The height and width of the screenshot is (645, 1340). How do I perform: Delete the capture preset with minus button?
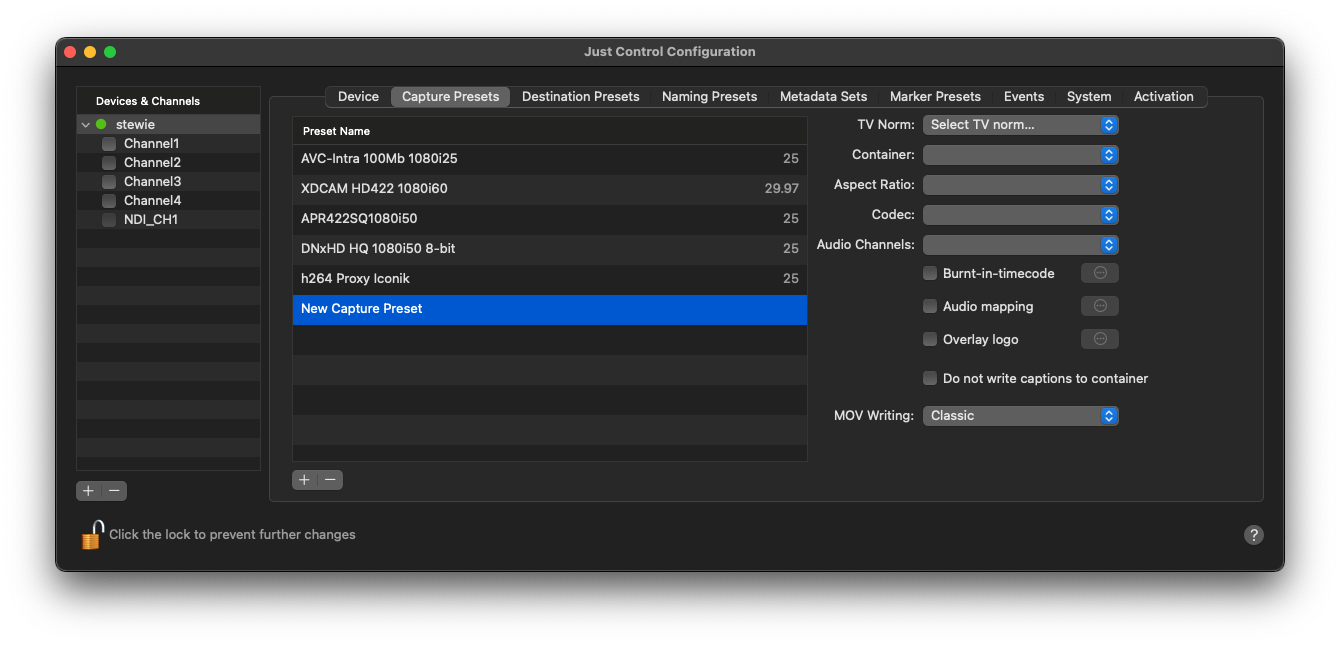(x=330, y=480)
